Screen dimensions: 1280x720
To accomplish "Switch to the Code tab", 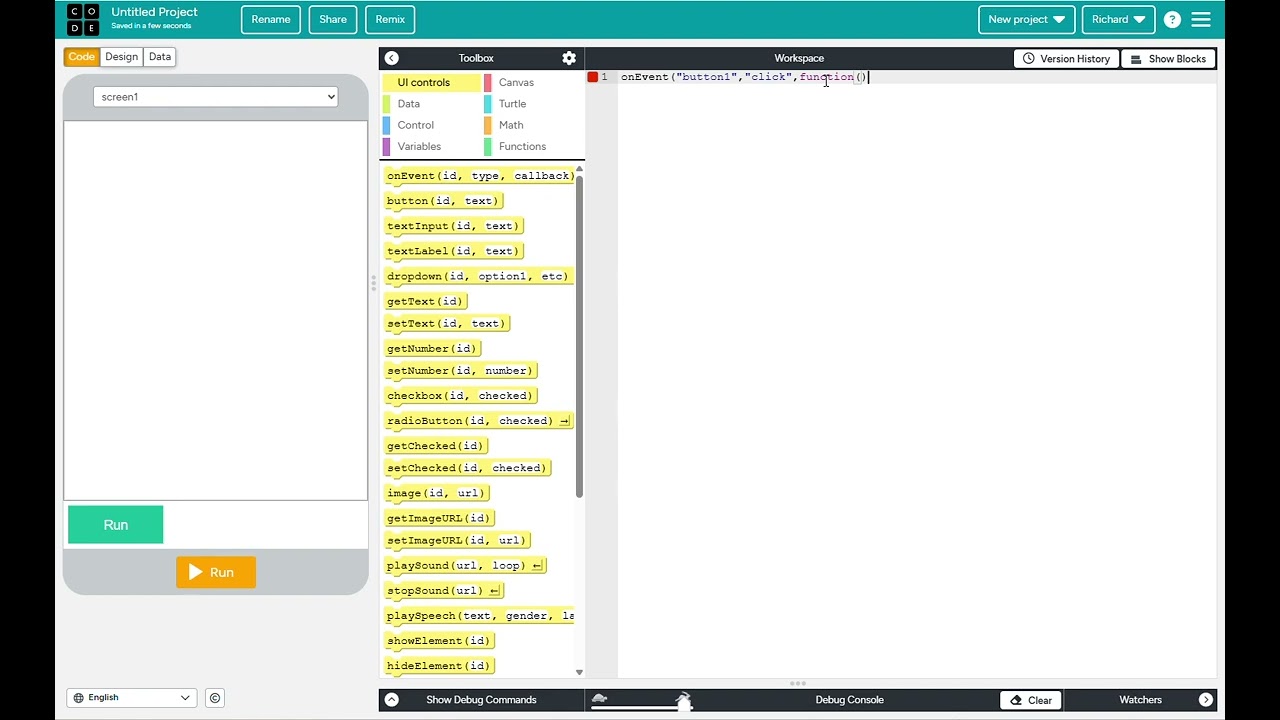I will point(82,57).
